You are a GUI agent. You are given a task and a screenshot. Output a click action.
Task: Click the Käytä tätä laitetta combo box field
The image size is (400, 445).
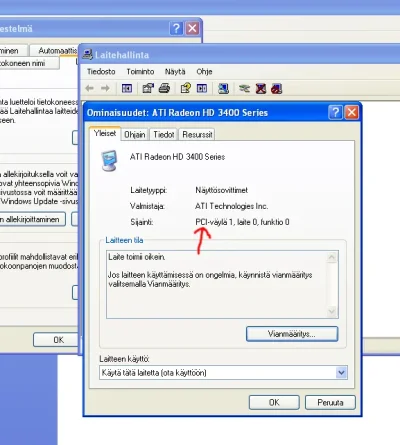(223, 373)
